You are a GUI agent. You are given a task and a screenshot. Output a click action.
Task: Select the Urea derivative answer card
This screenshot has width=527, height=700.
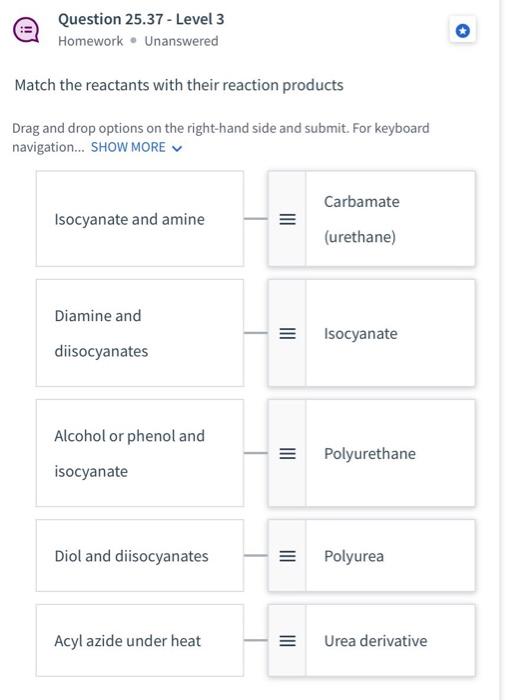coord(372,641)
